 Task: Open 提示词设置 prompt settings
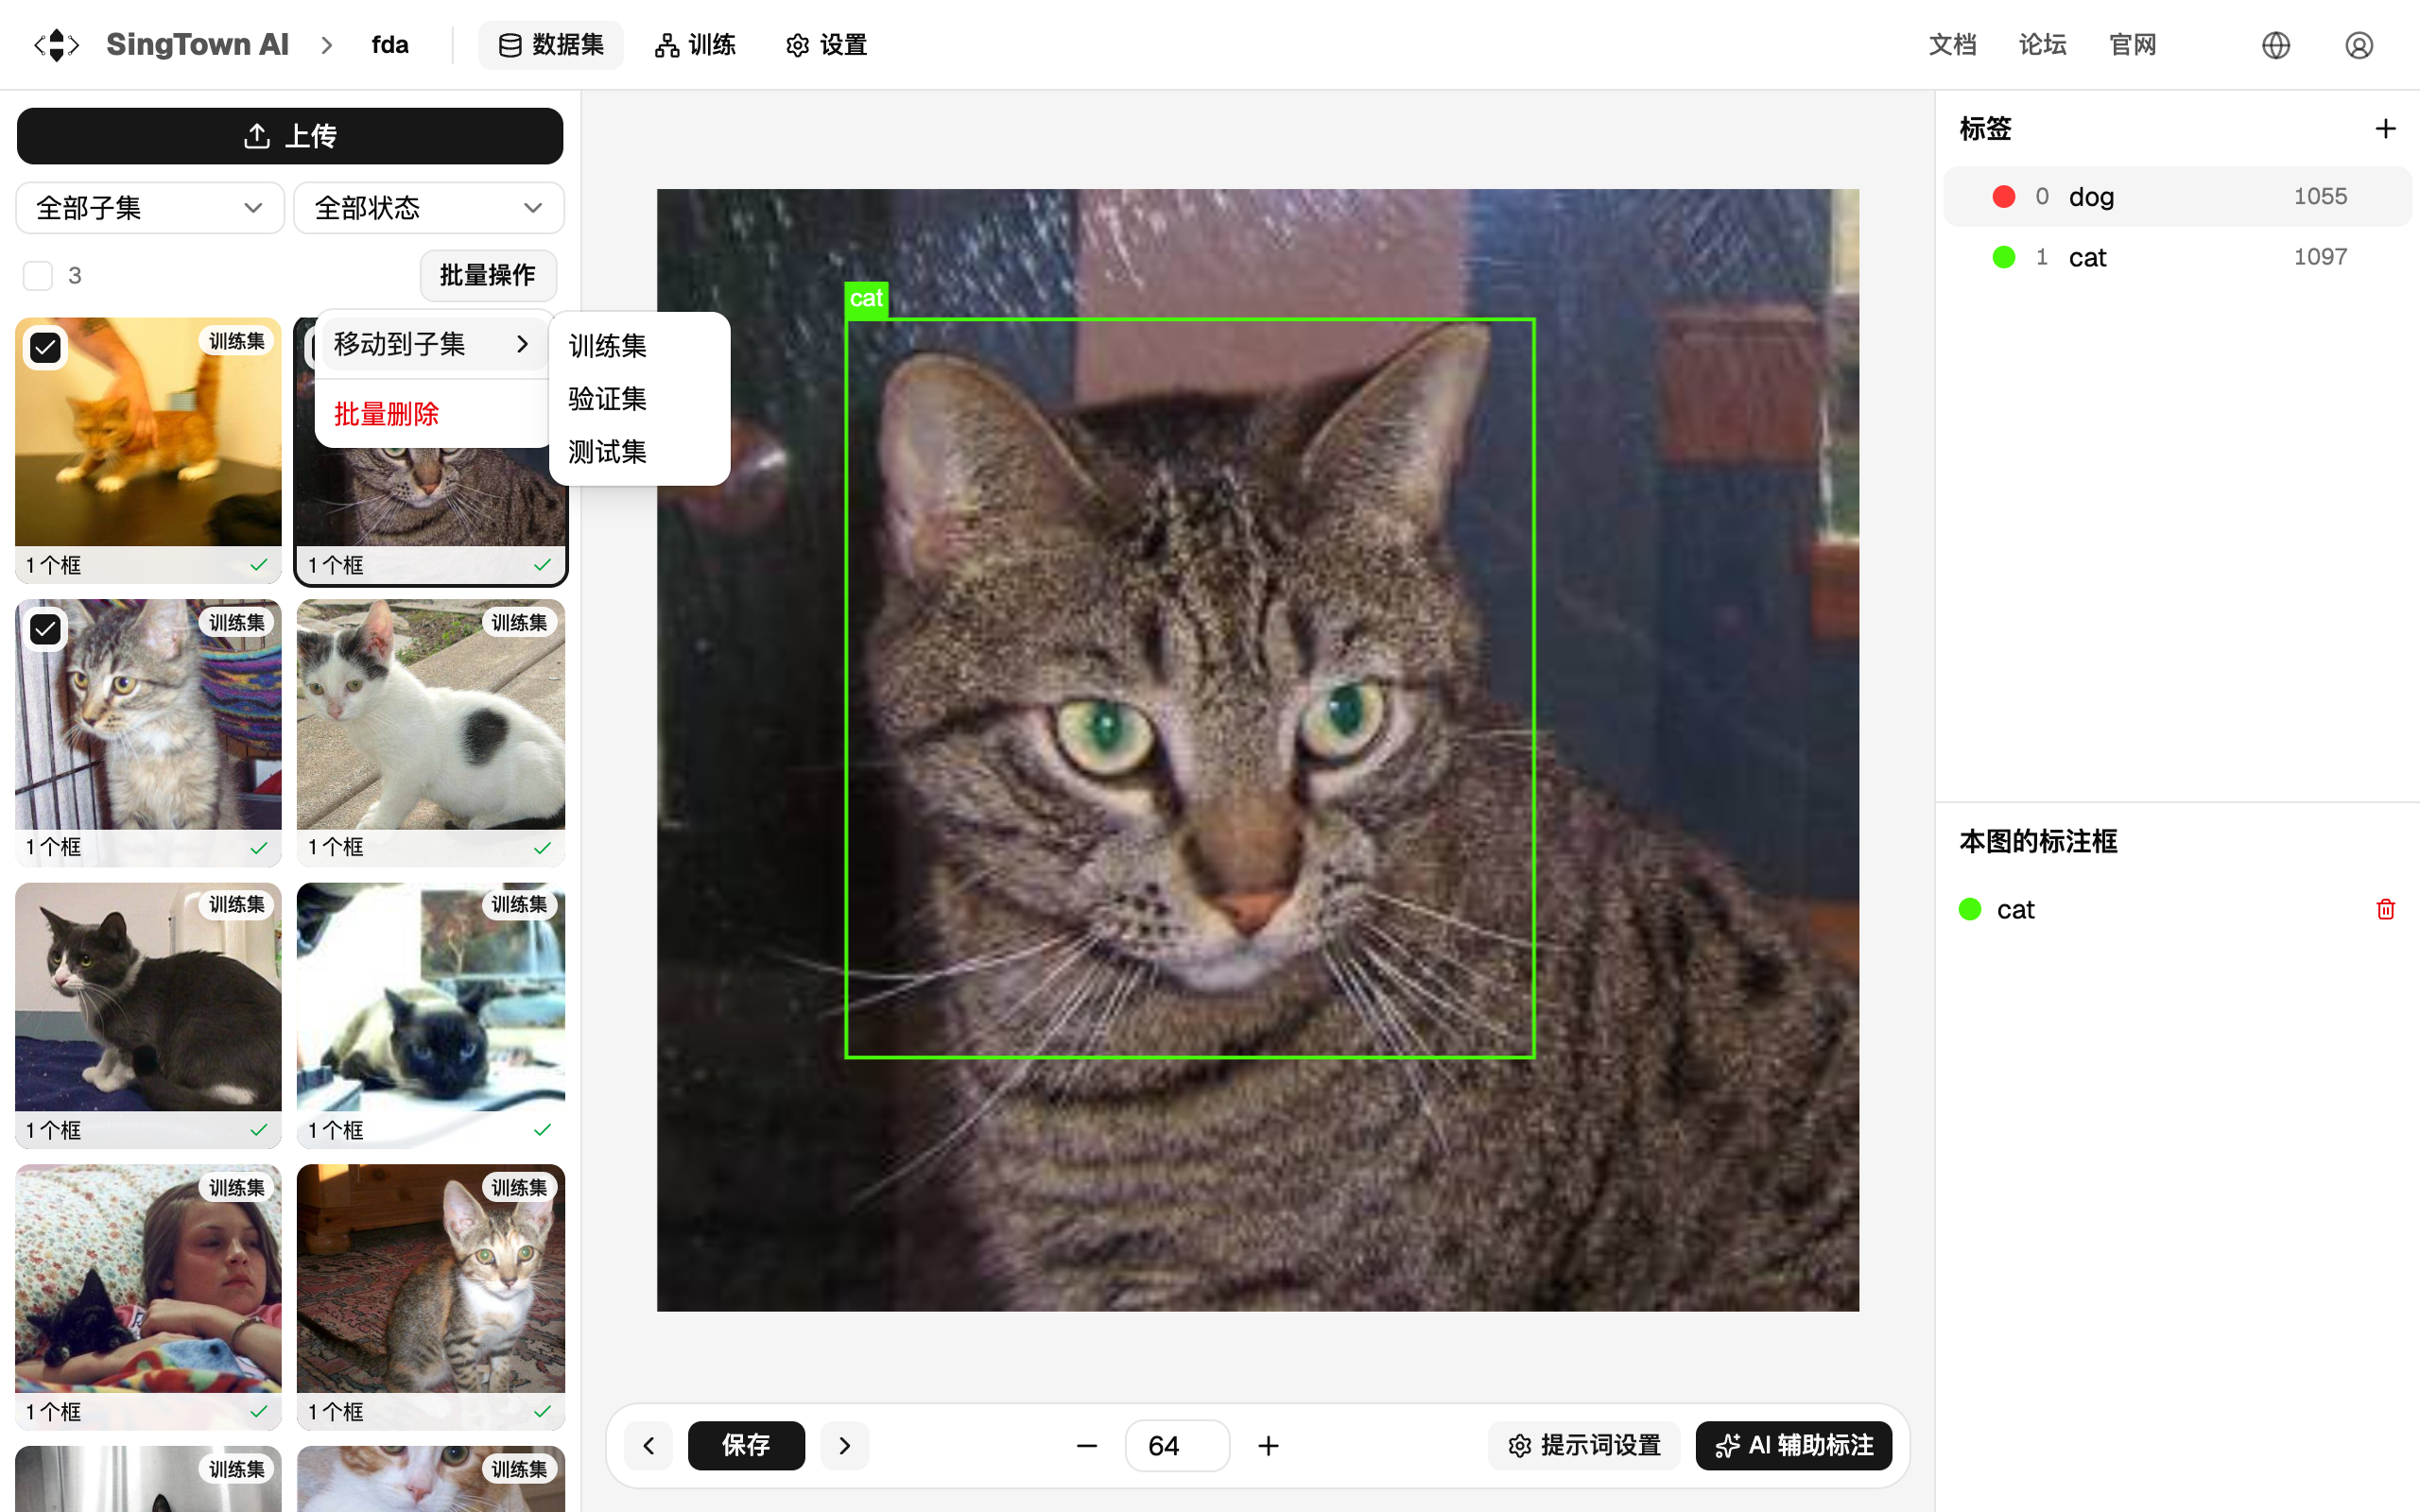point(1585,1445)
